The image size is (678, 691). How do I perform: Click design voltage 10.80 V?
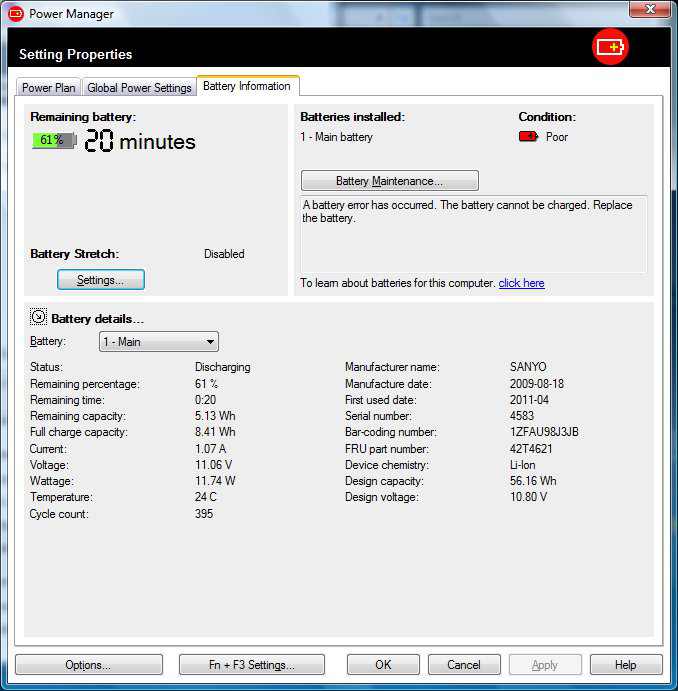[528, 497]
